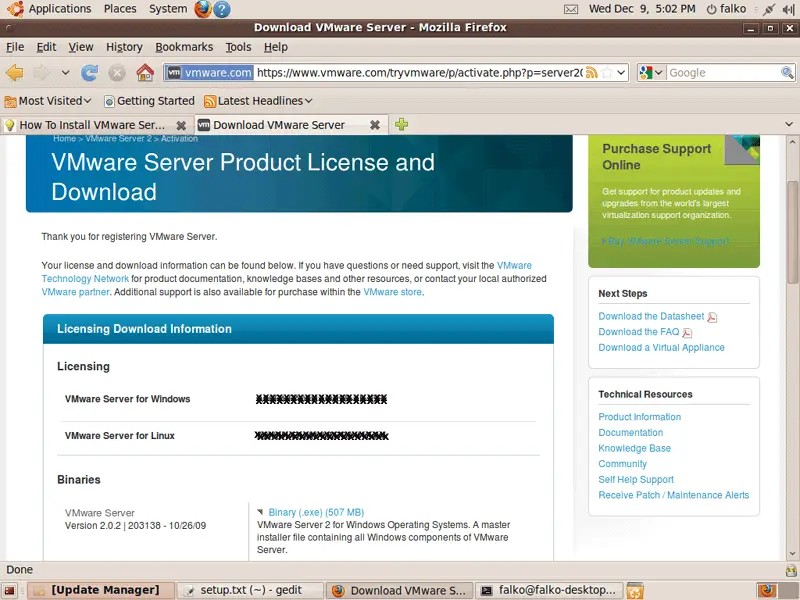Open the Help launcher in top panel
This screenshot has width=800, height=600.
[x=222, y=9]
